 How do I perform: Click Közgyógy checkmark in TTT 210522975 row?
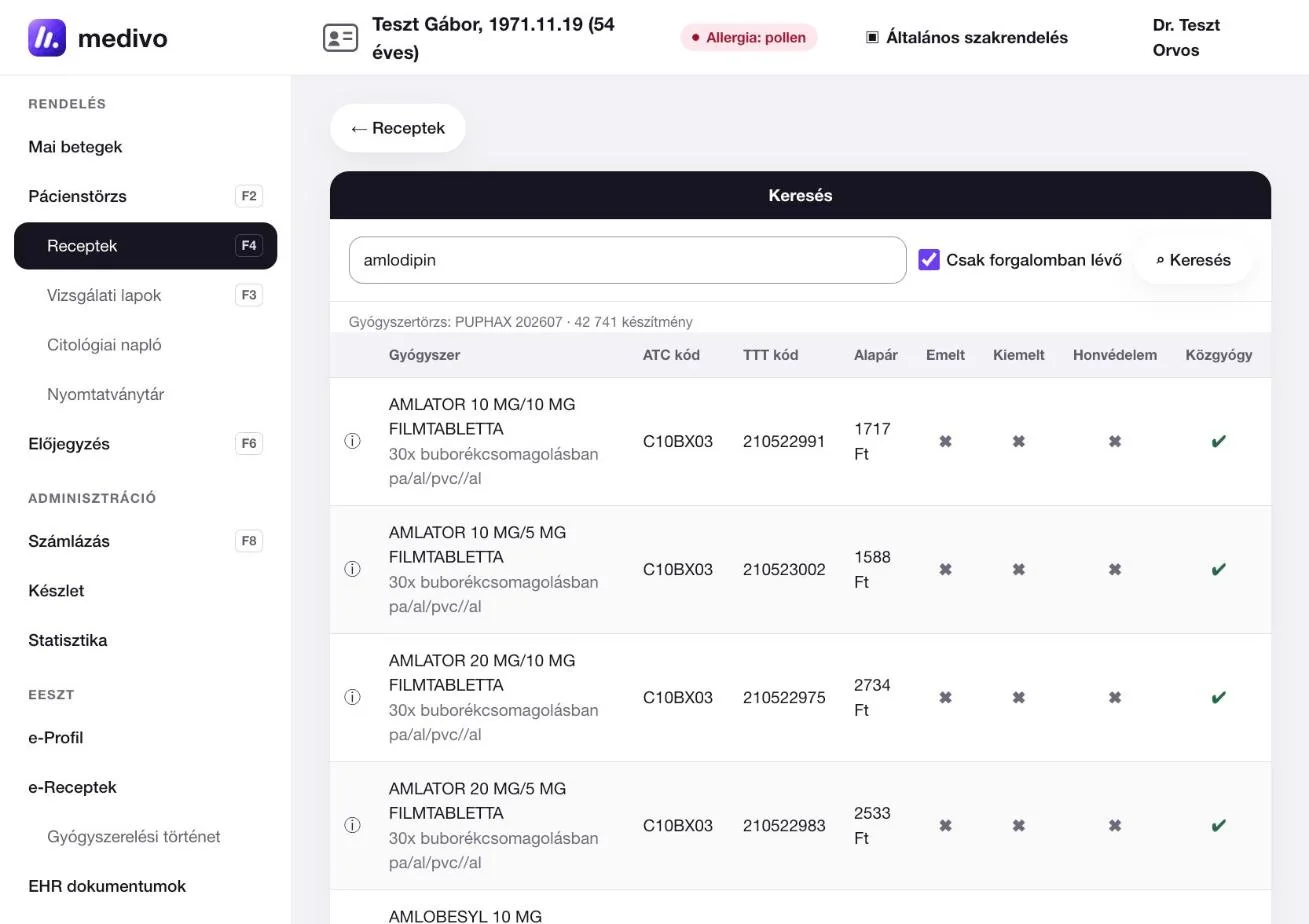1218,697
